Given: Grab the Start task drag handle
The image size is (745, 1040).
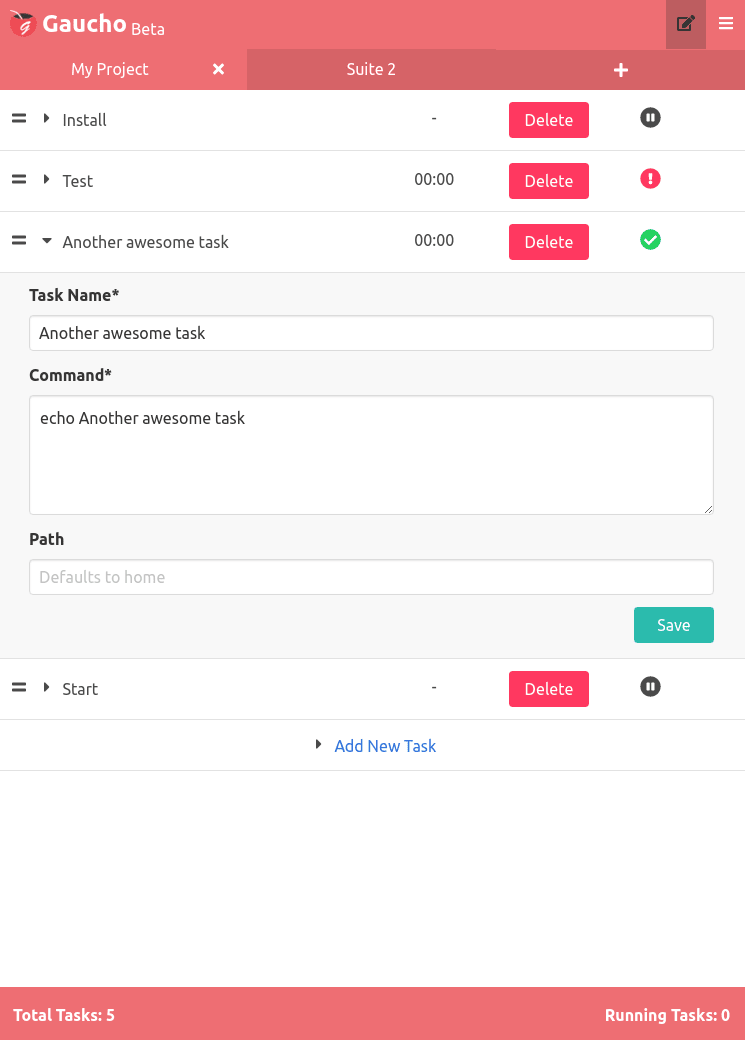Looking at the screenshot, I should pyautogui.click(x=19, y=688).
